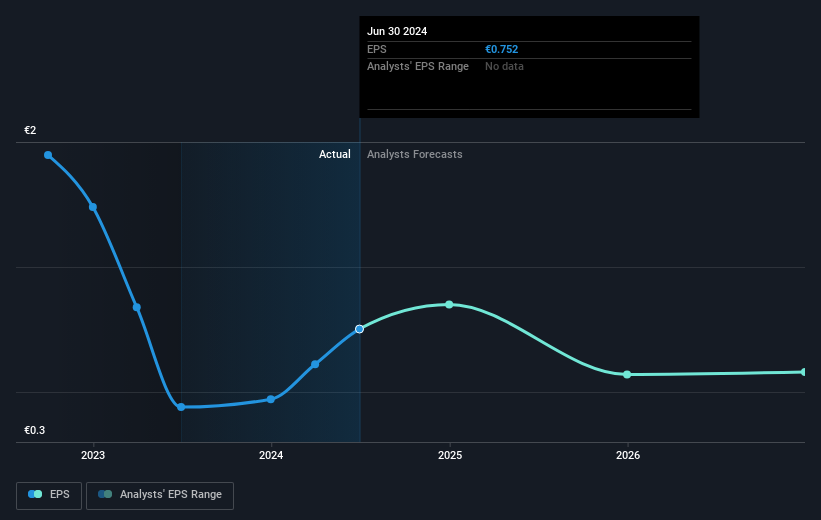The height and width of the screenshot is (520, 821).
Task: Select the lowest EPS point mid-2023
Action: [x=181, y=407]
